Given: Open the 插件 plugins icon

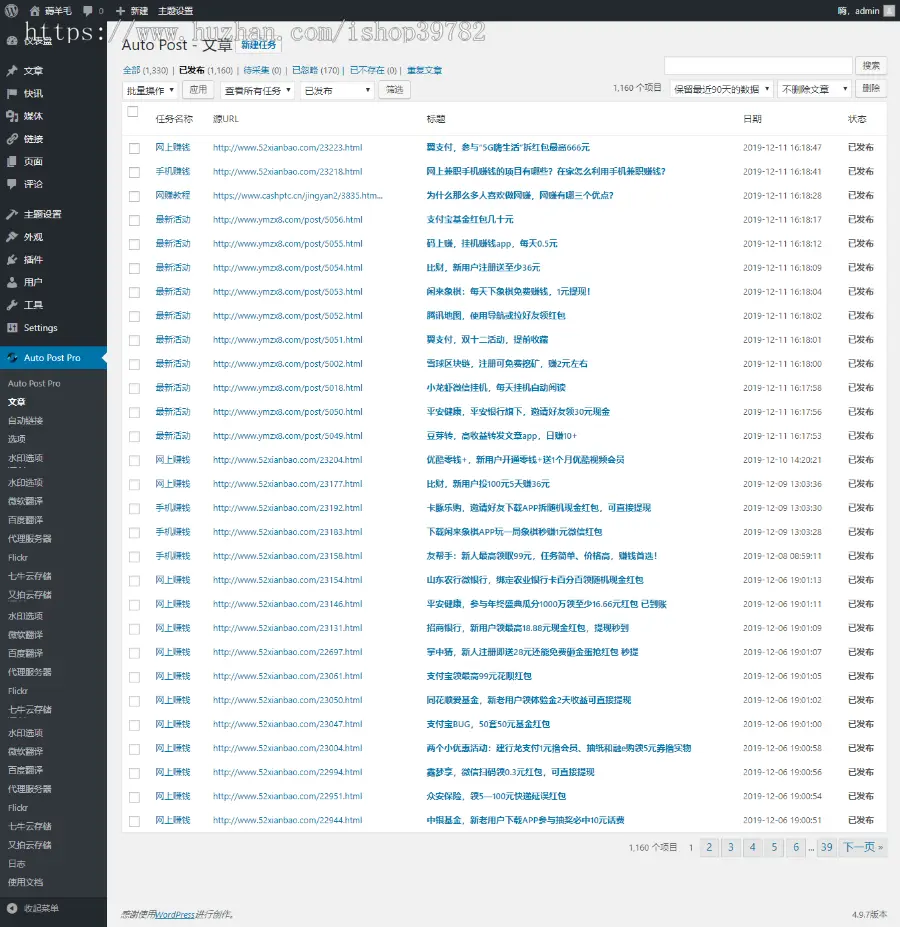Looking at the screenshot, I should (x=12, y=260).
